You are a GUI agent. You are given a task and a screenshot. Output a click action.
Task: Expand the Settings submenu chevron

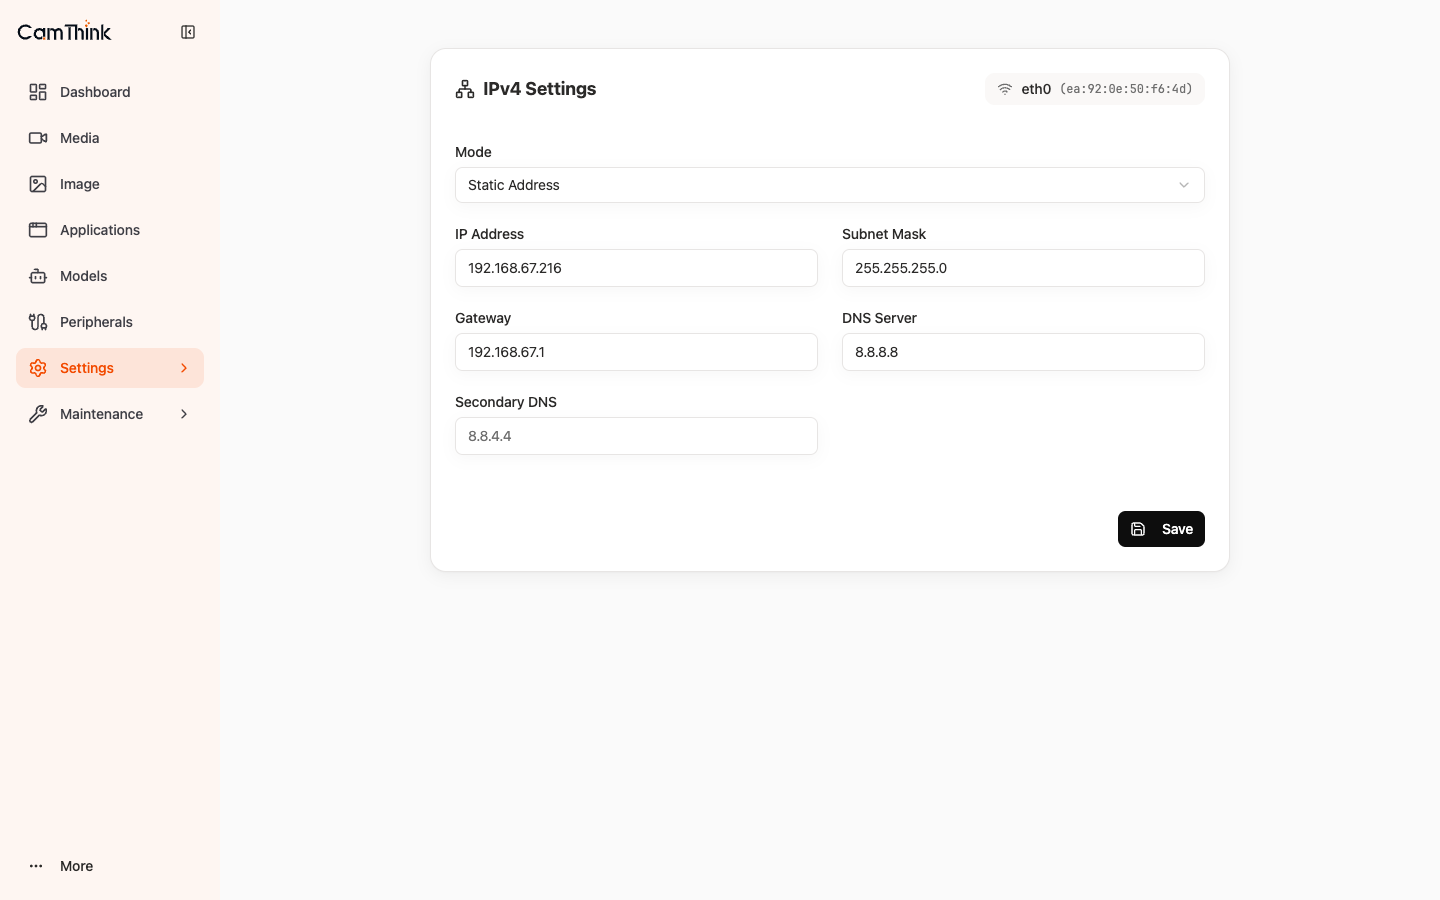(184, 368)
